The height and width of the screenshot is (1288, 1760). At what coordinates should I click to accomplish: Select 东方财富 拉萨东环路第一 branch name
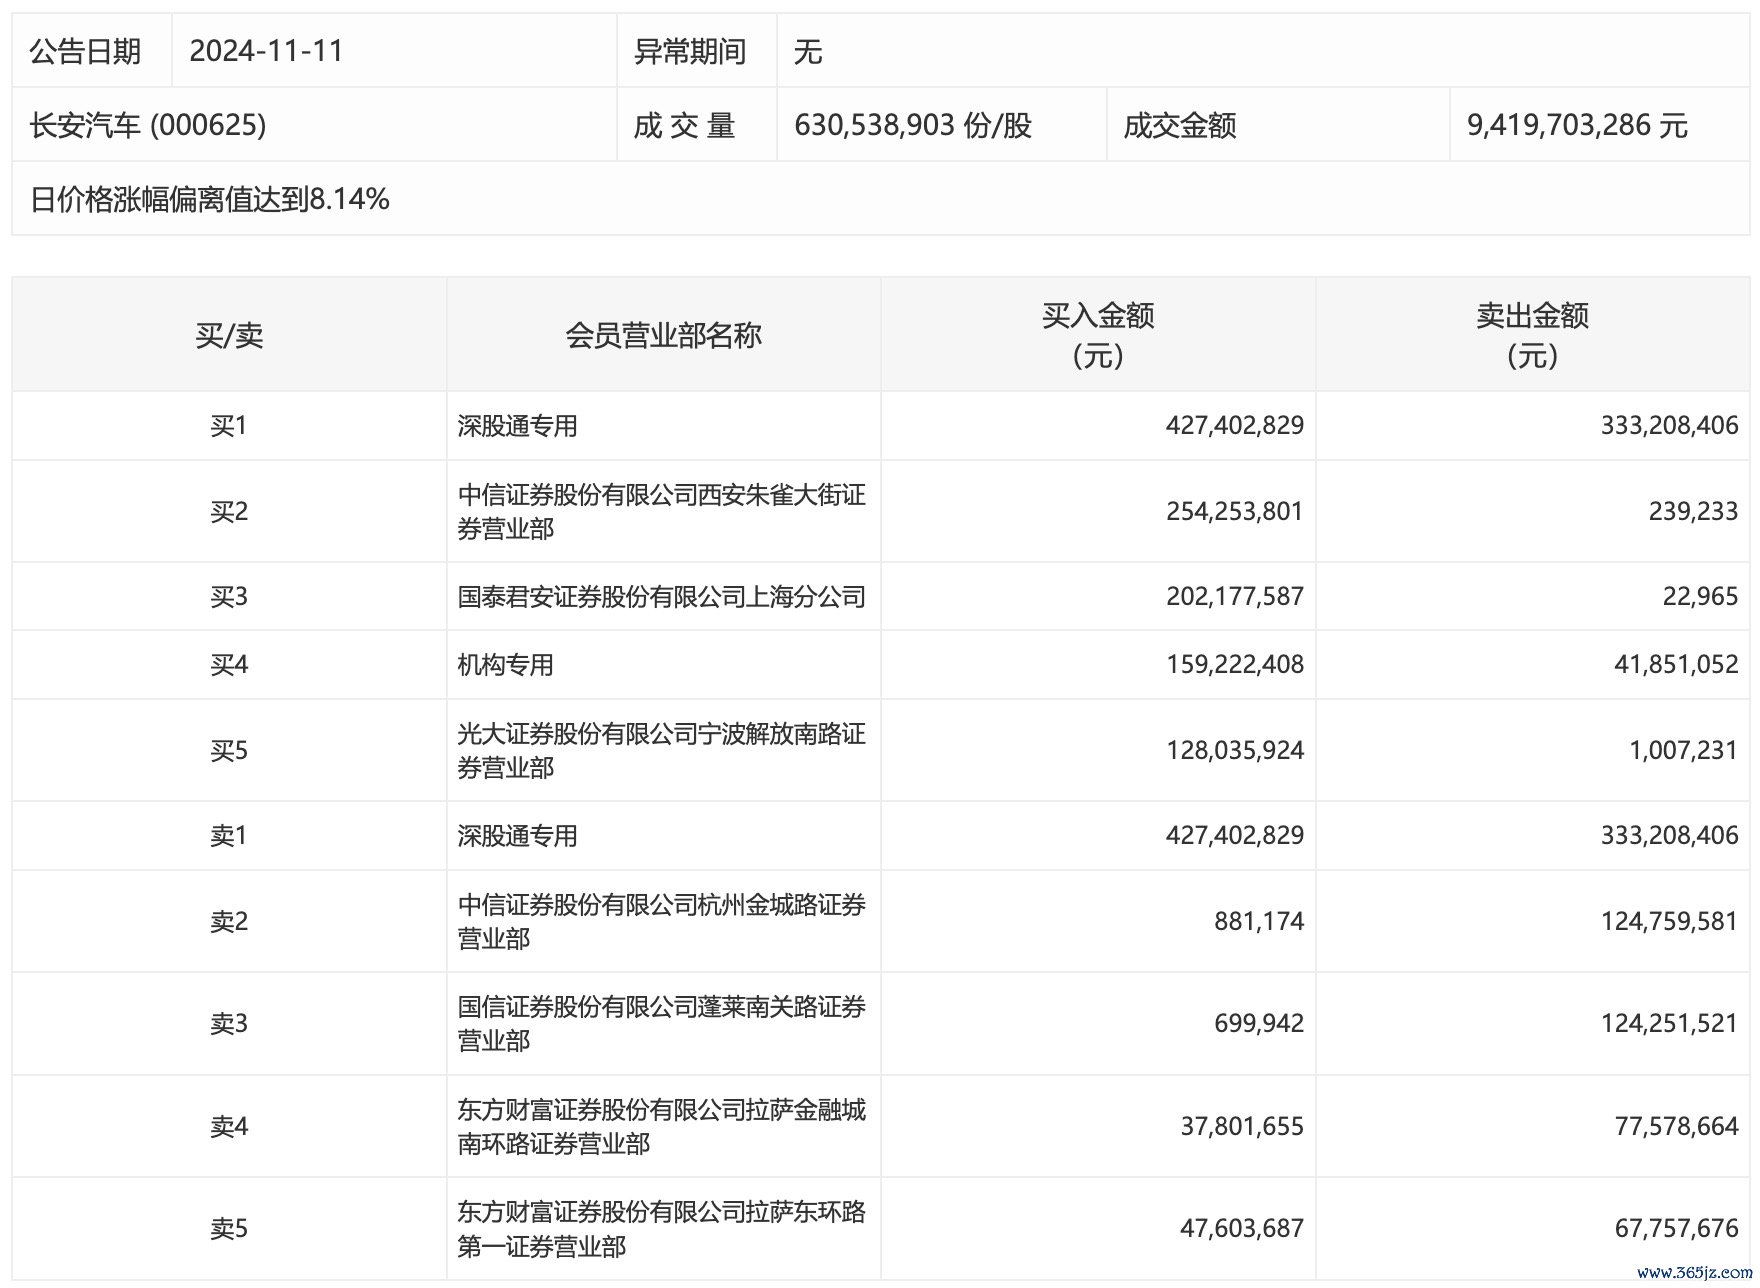tap(661, 1229)
